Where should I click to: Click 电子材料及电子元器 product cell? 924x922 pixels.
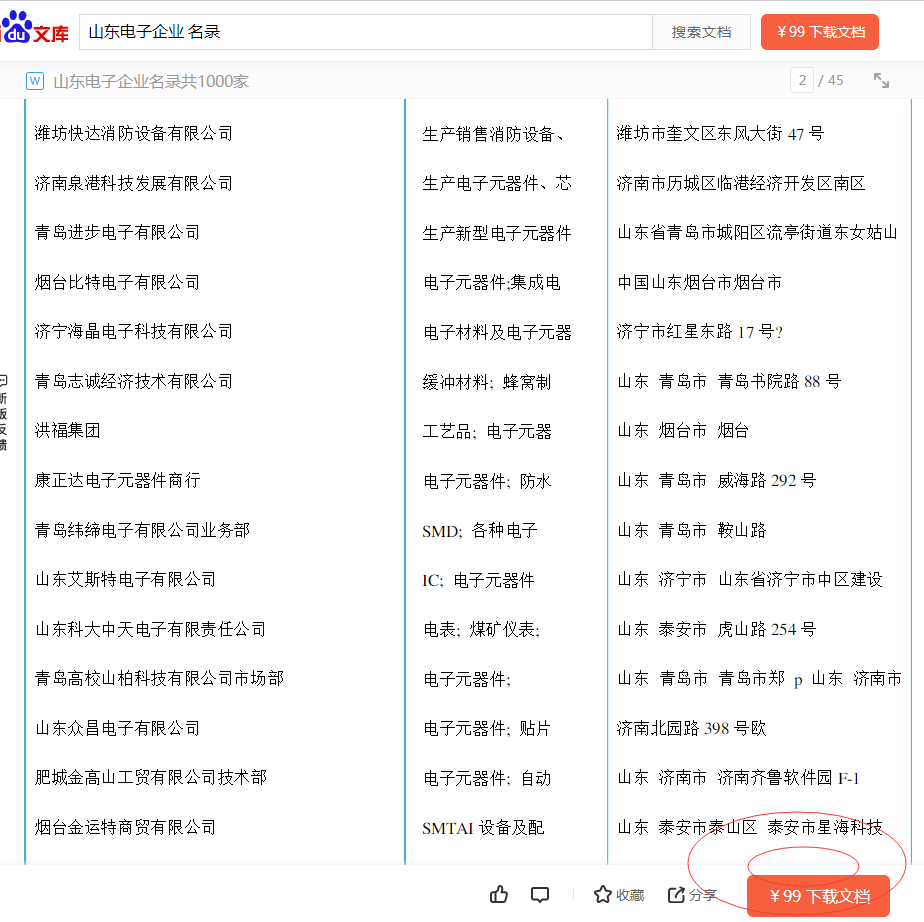tap(497, 332)
